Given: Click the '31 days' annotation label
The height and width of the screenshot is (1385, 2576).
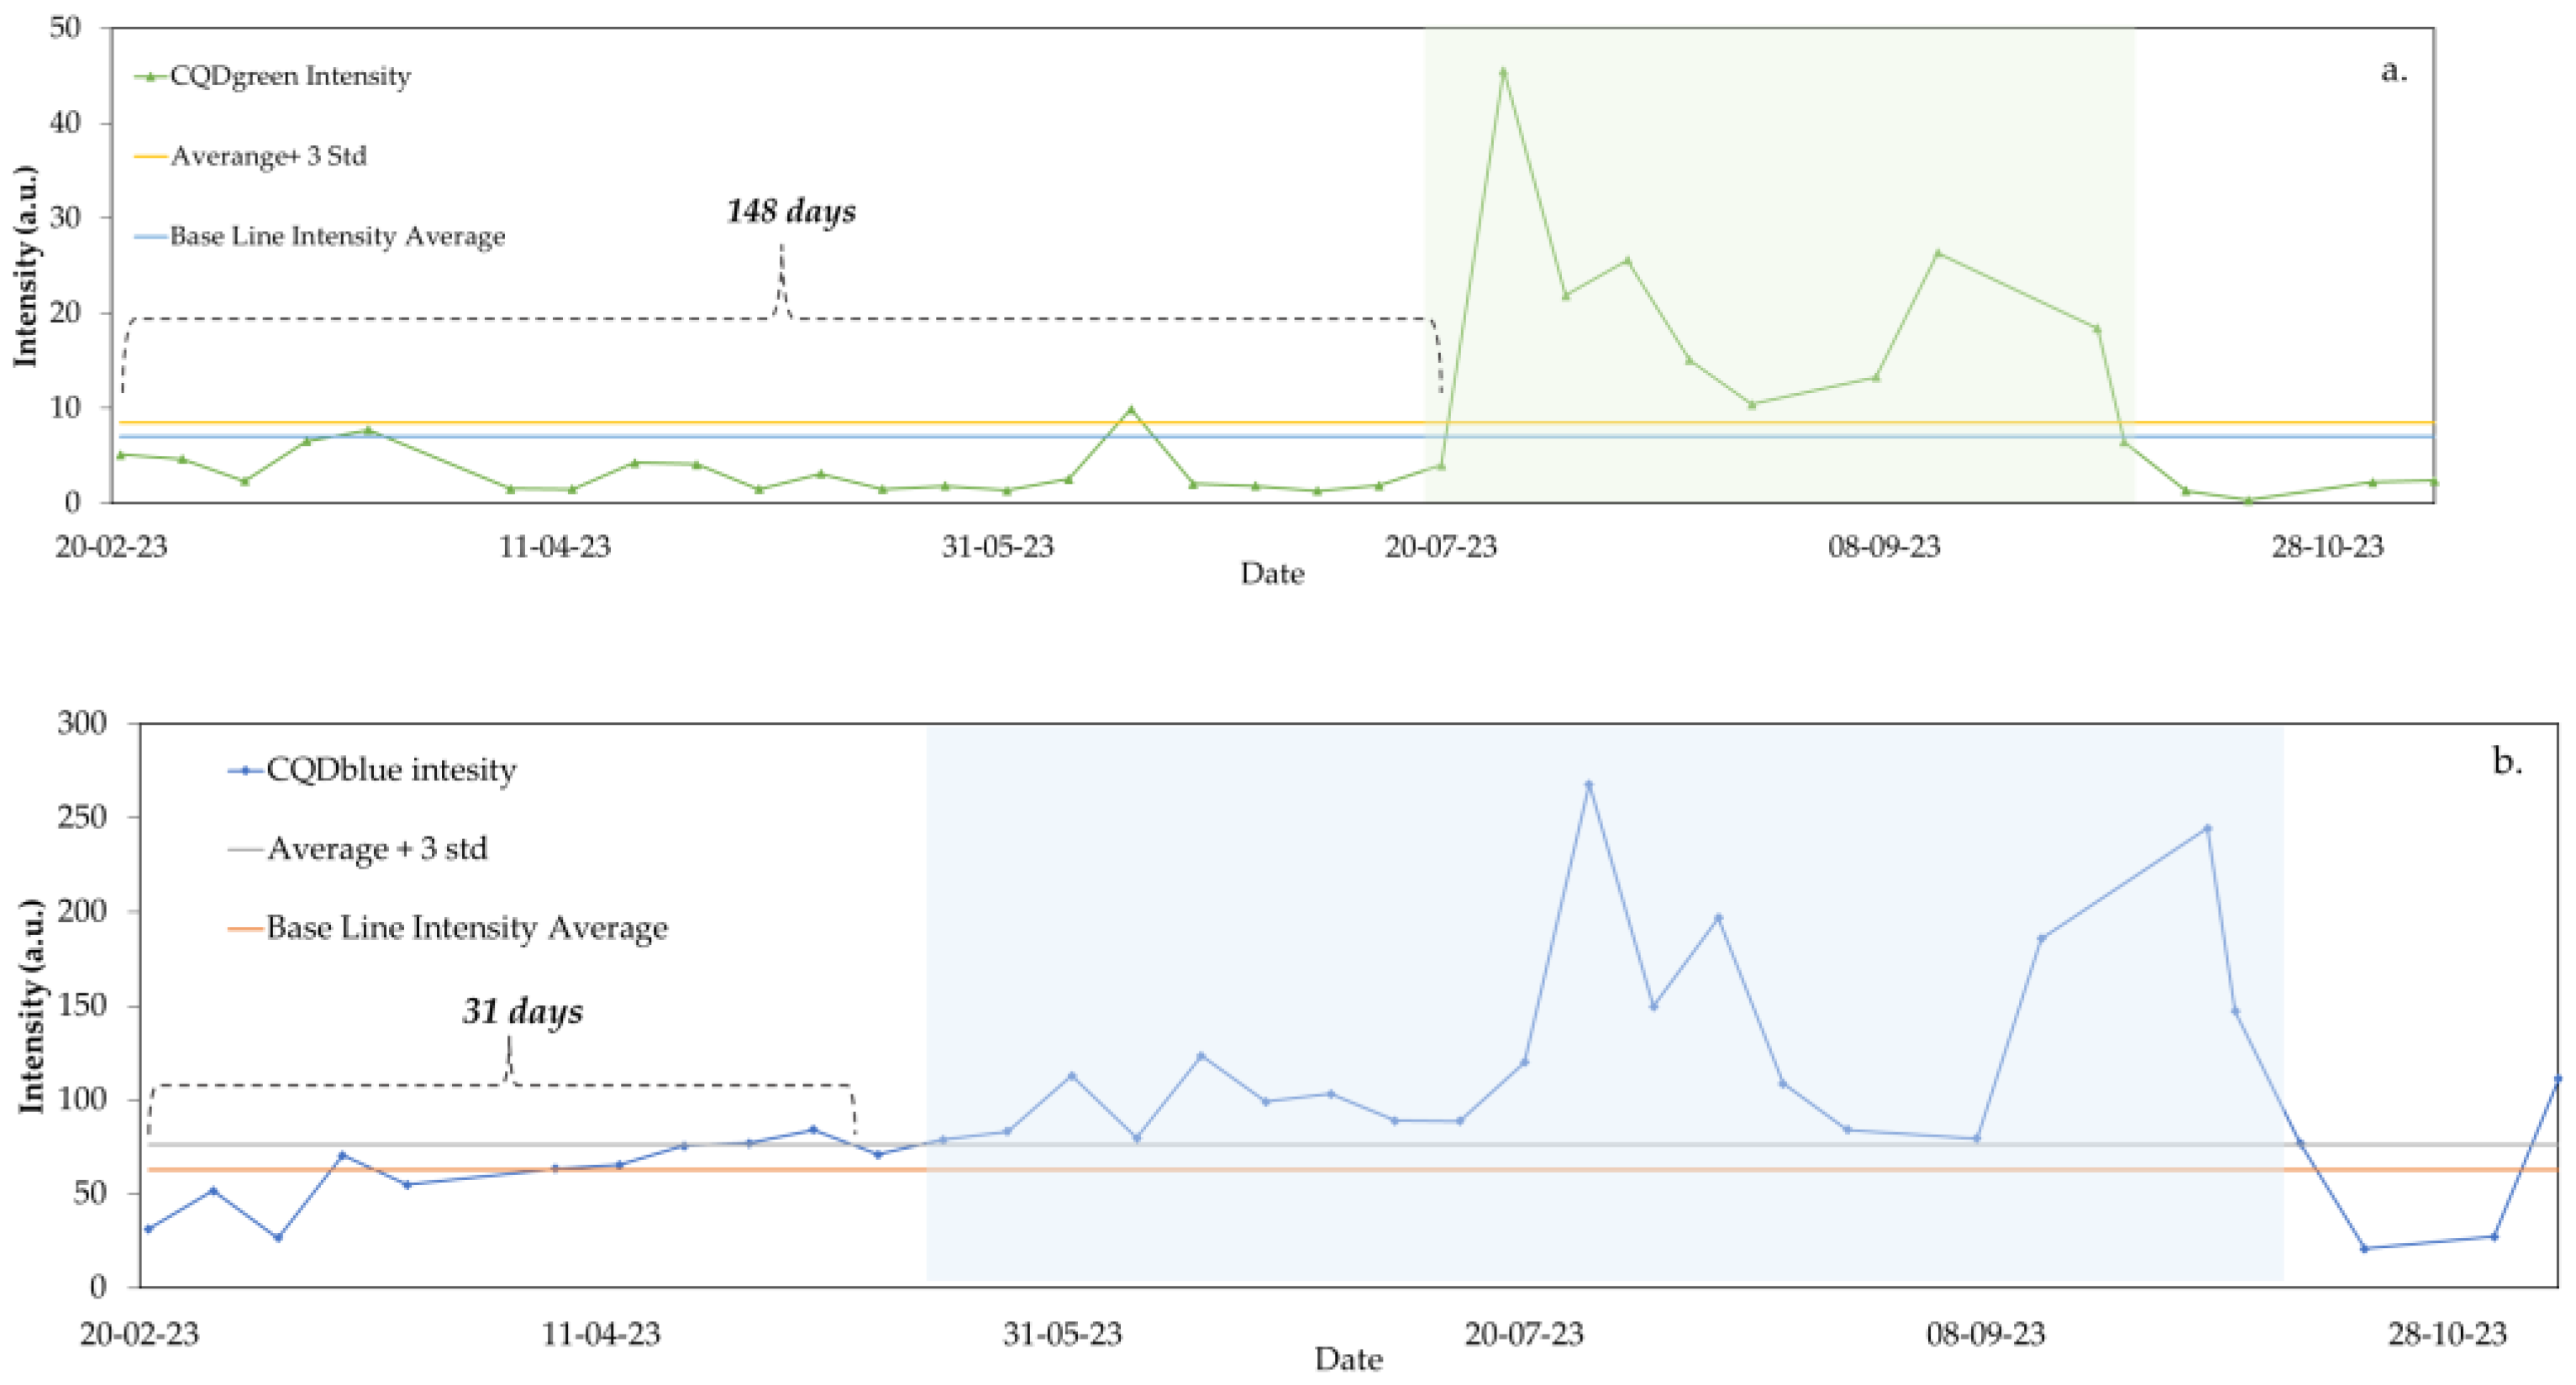Looking at the screenshot, I should pos(522,1011).
